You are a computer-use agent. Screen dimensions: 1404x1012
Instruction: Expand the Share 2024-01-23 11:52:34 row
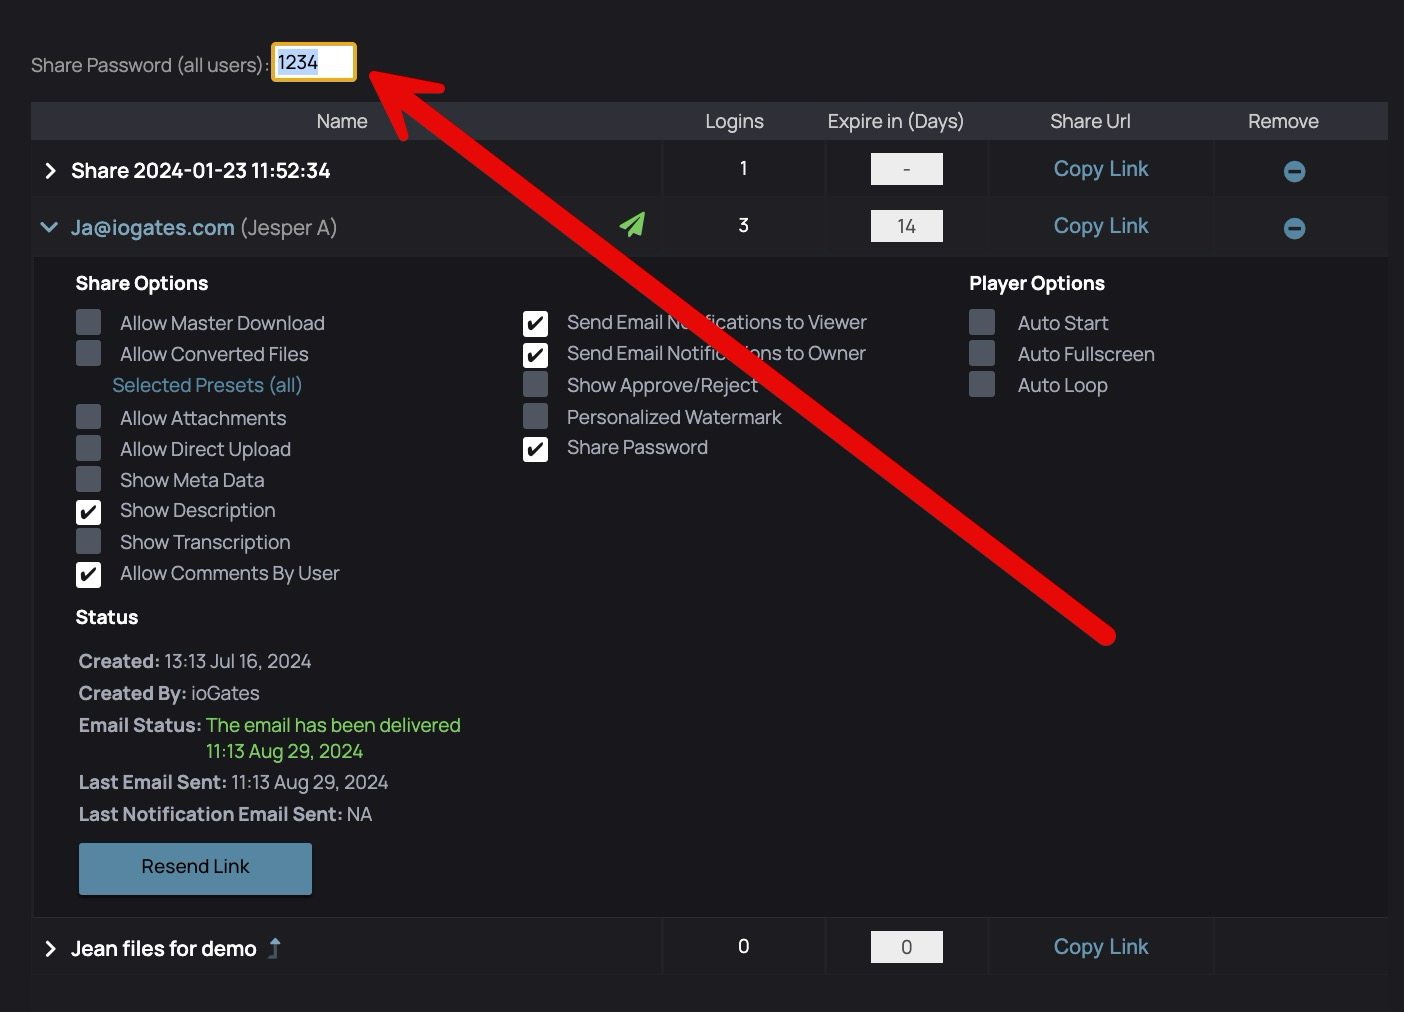(50, 171)
